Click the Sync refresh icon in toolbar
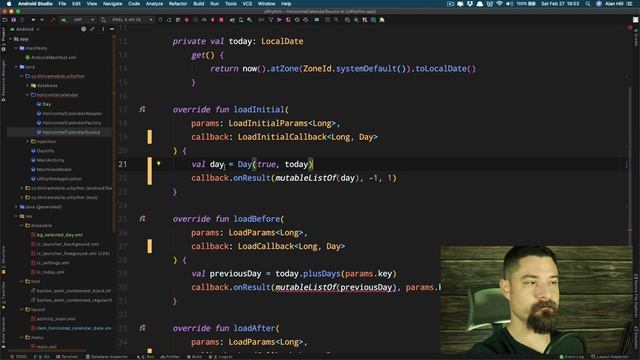640x360 pixels. [22, 20]
